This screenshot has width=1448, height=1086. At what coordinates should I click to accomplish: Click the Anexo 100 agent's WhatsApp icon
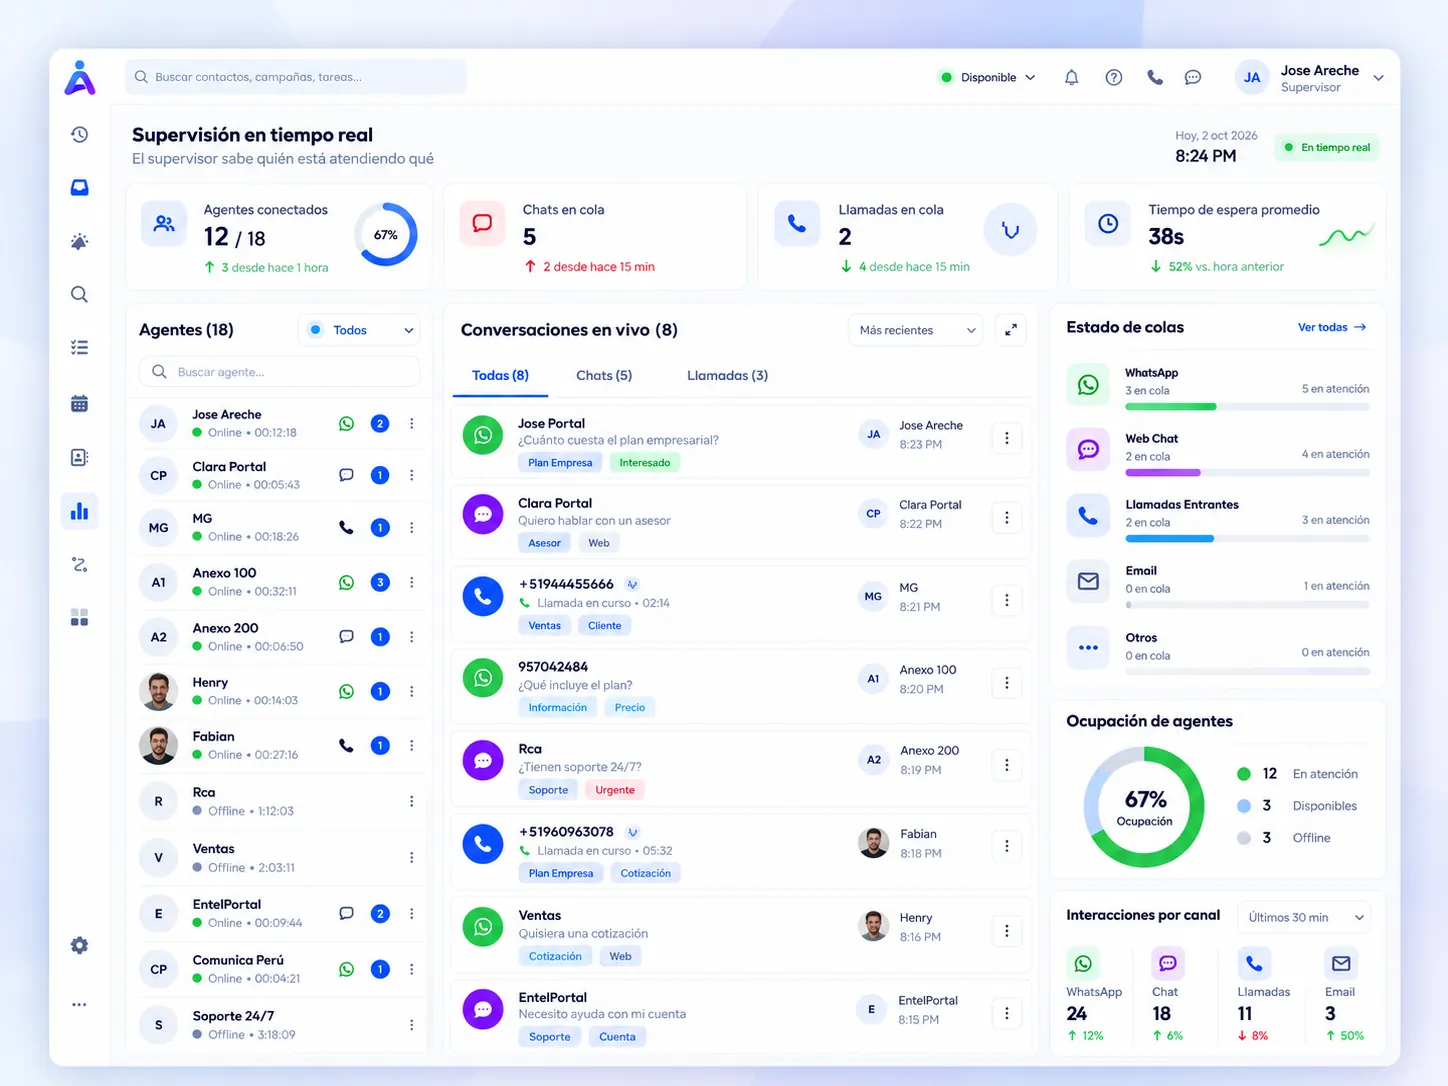tap(346, 582)
